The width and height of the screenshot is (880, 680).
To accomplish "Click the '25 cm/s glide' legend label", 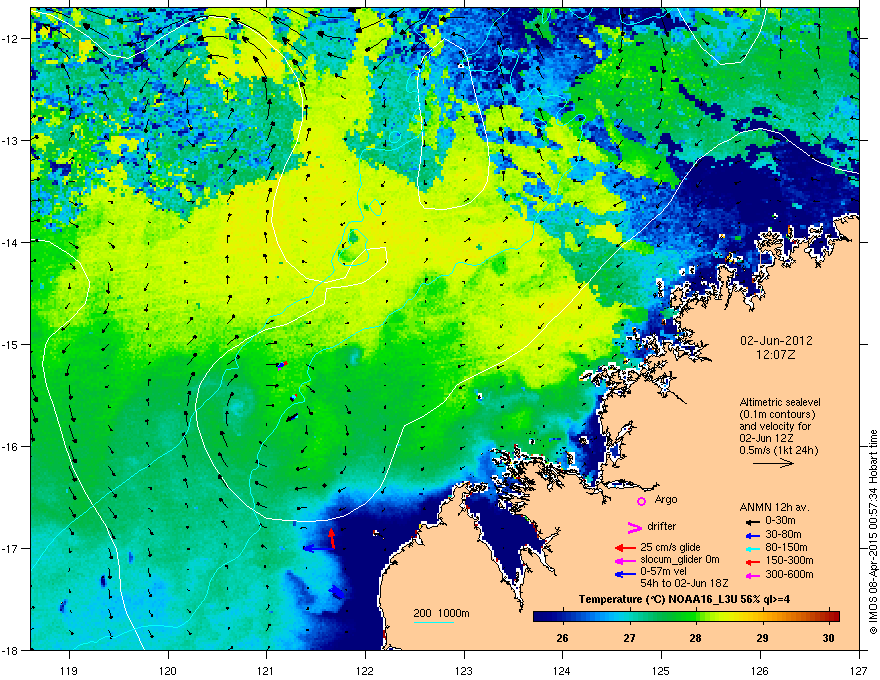I will [x=671, y=547].
